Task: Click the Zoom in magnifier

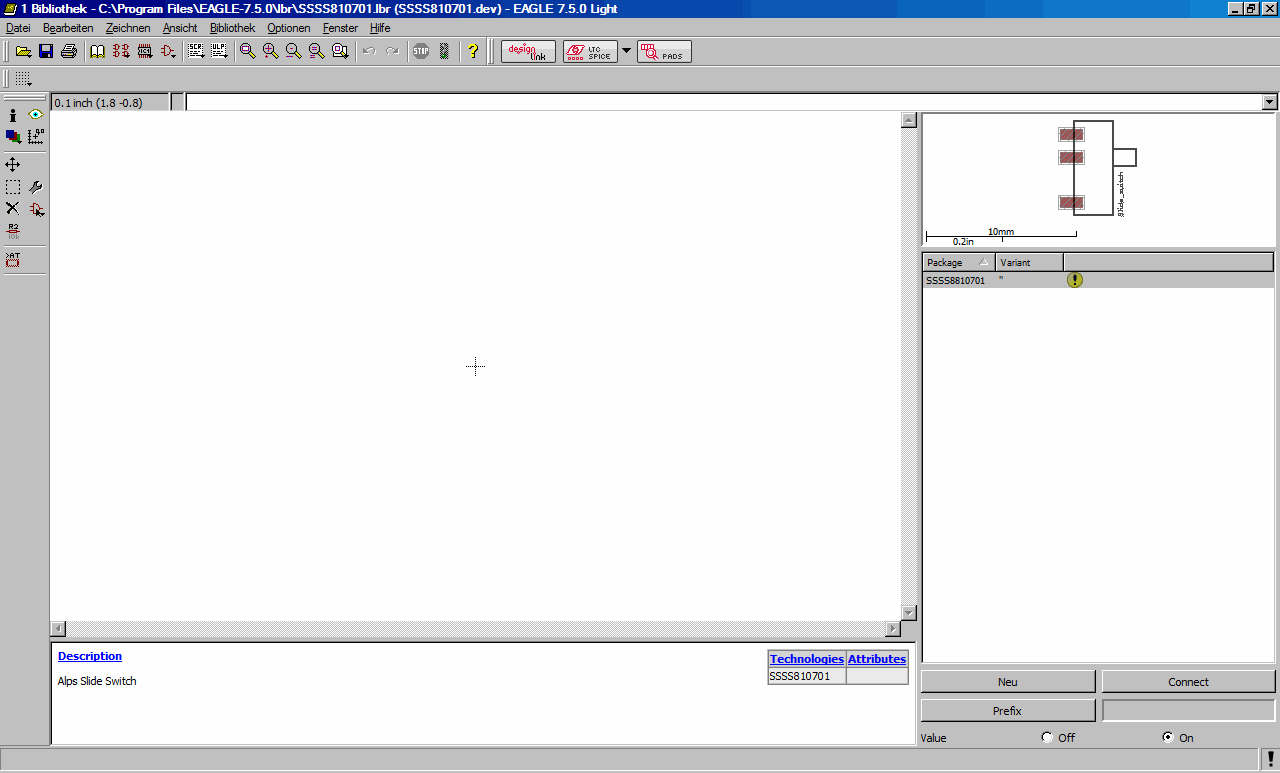Action: point(270,51)
